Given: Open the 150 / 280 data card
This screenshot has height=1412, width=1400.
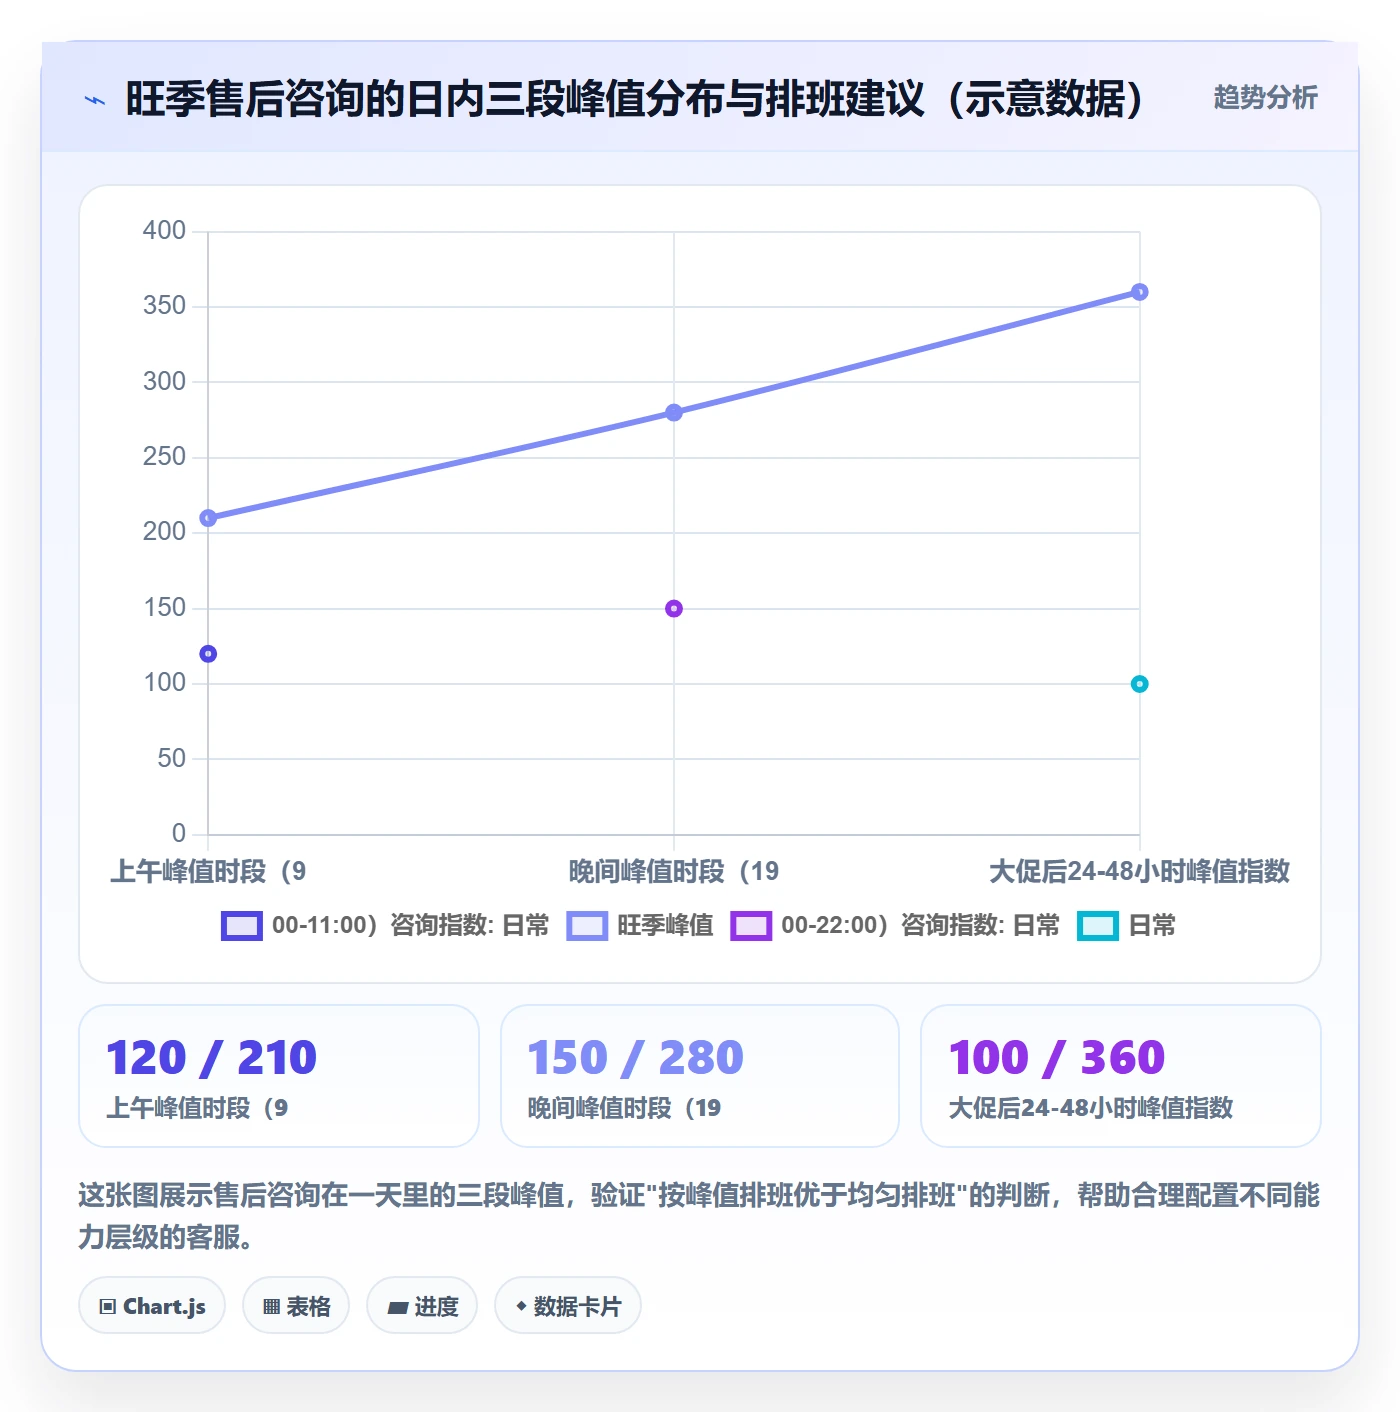Looking at the screenshot, I should (x=700, y=1076).
